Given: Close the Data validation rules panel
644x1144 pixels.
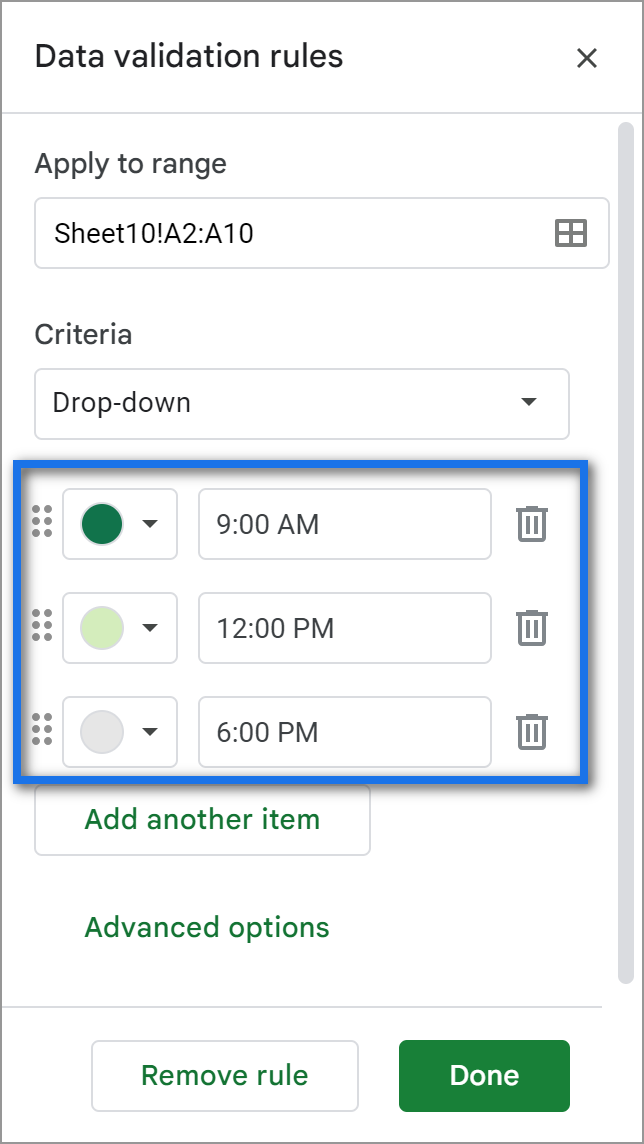Looking at the screenshot, I should 587,57.
